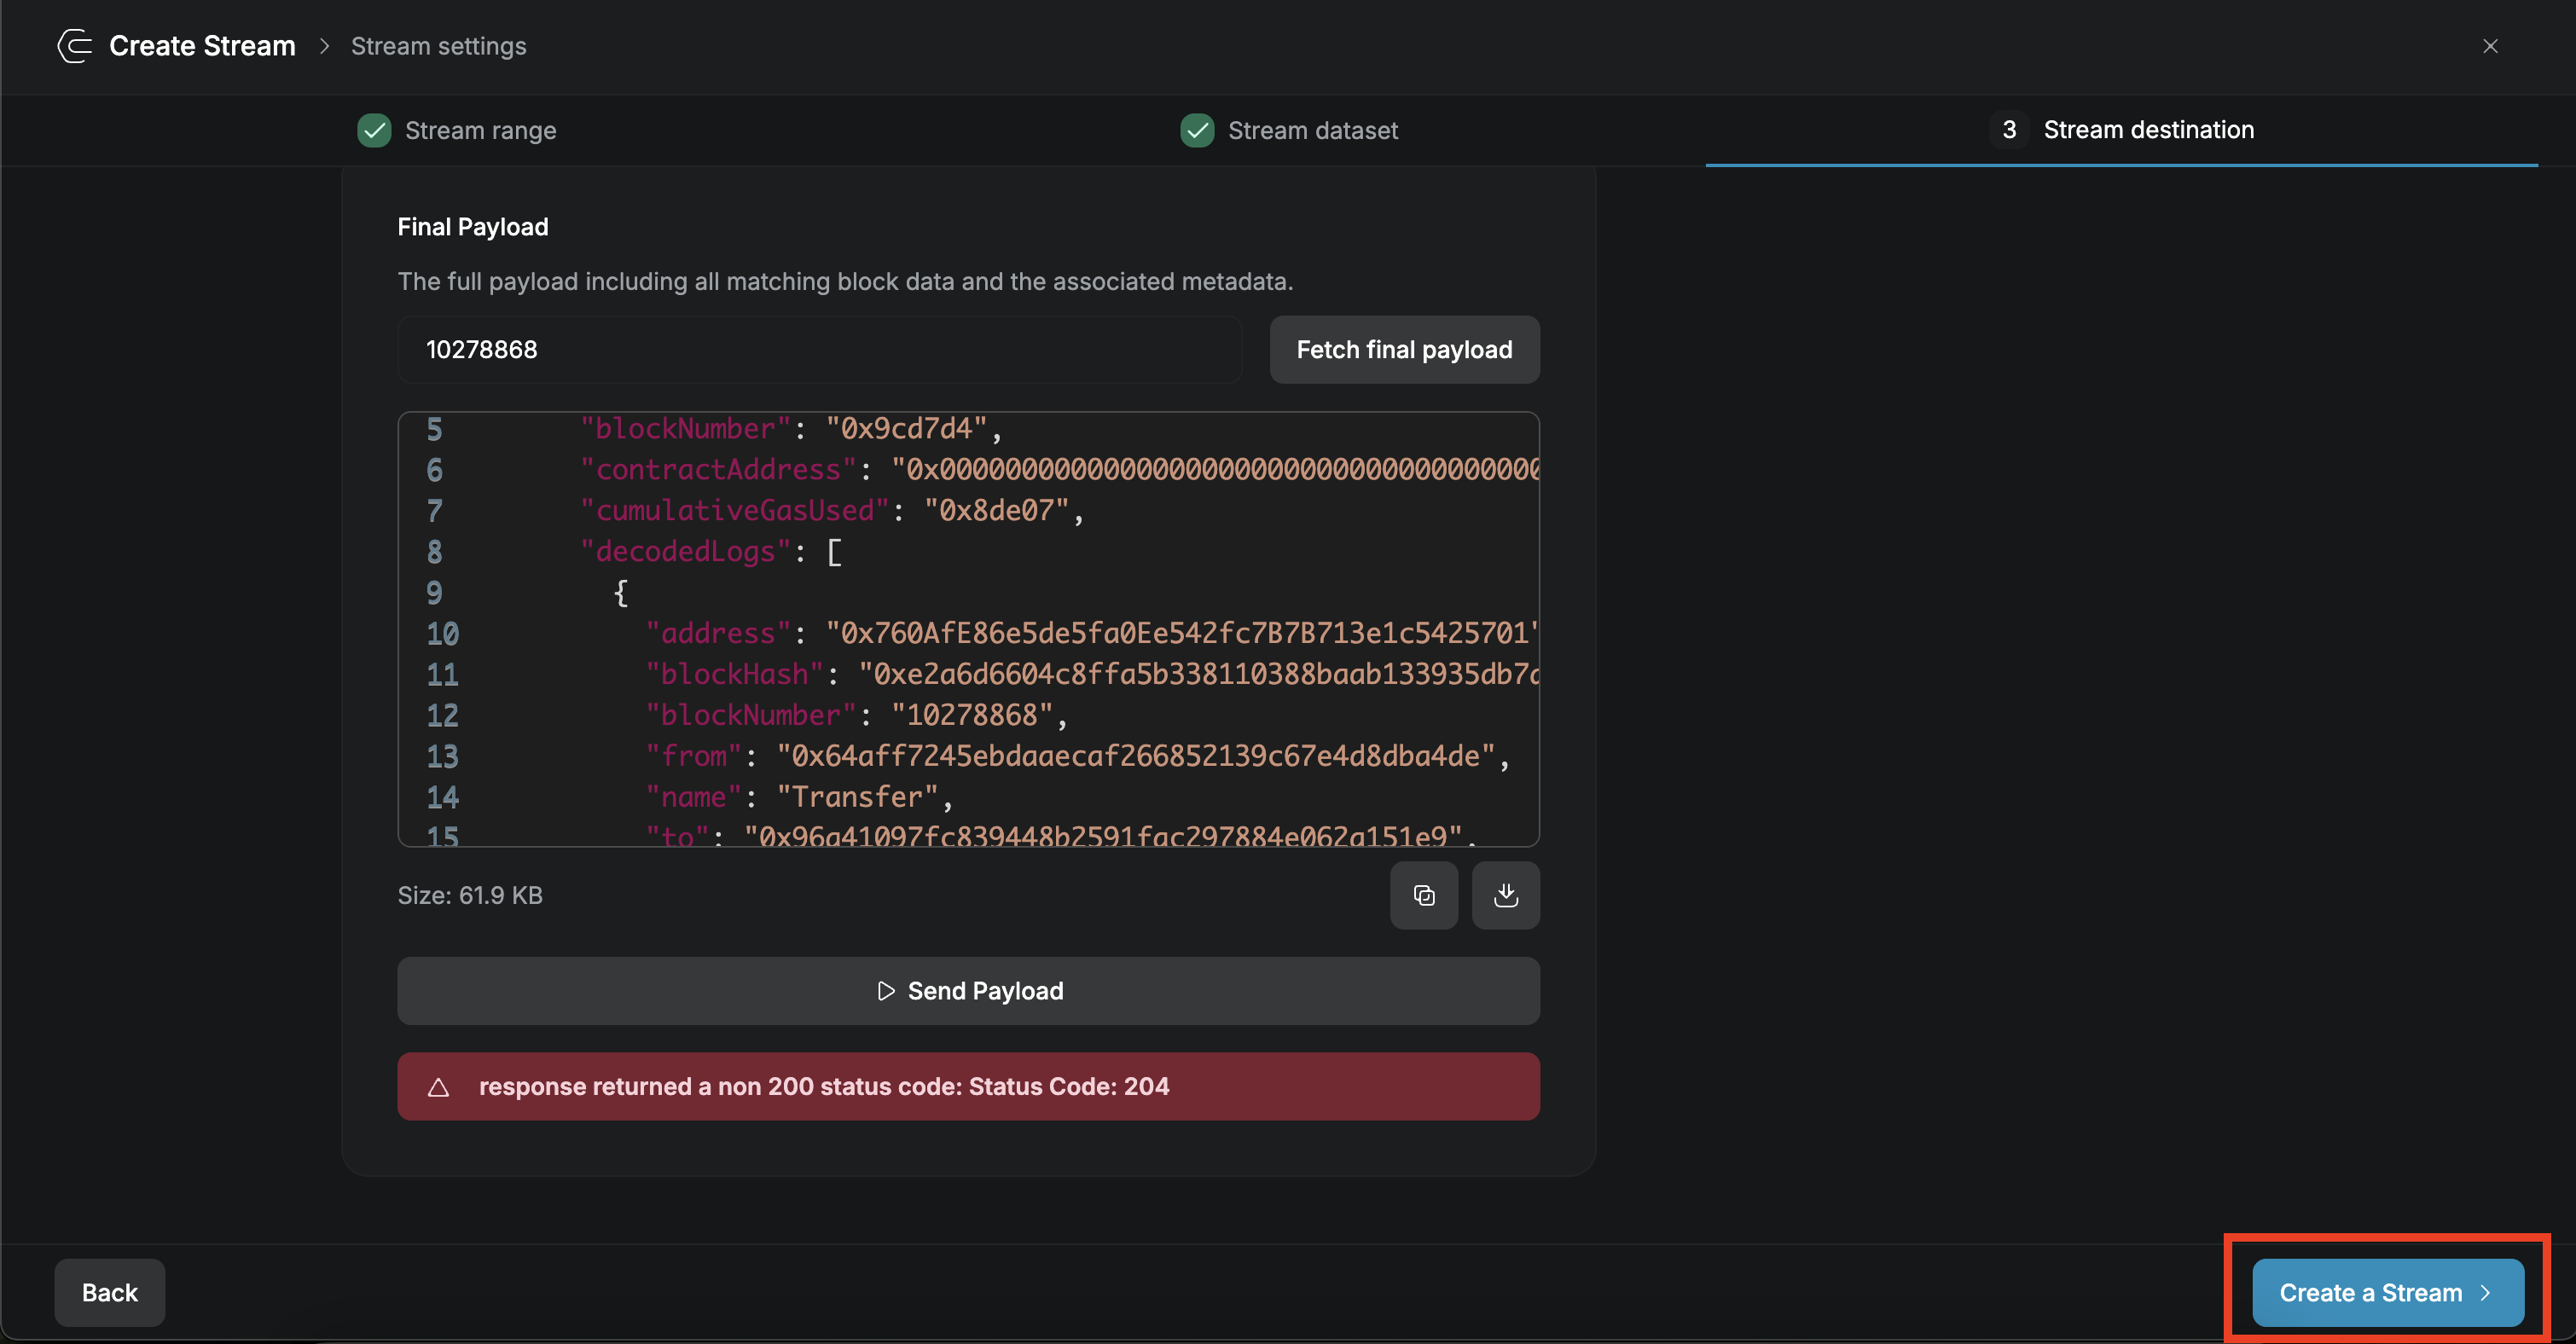Click the status code 204 error message
This screenshot has width=2576, height=1344.
[823, 1086]
